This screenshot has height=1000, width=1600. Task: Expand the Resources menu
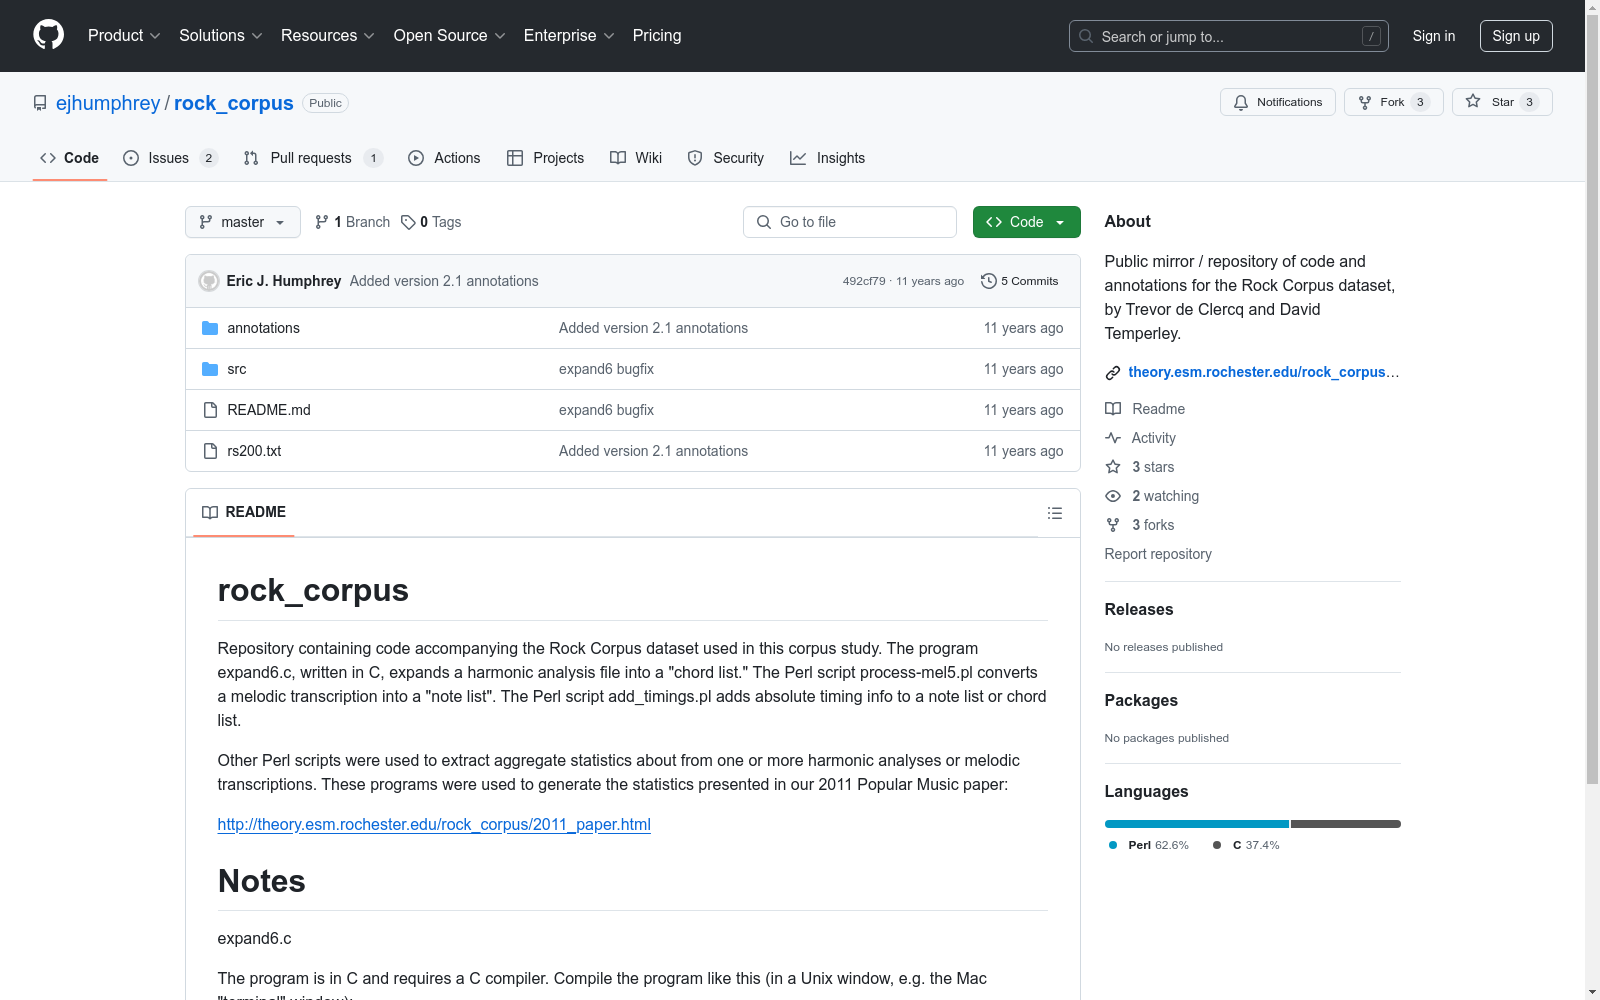click(x=328, y=36)
